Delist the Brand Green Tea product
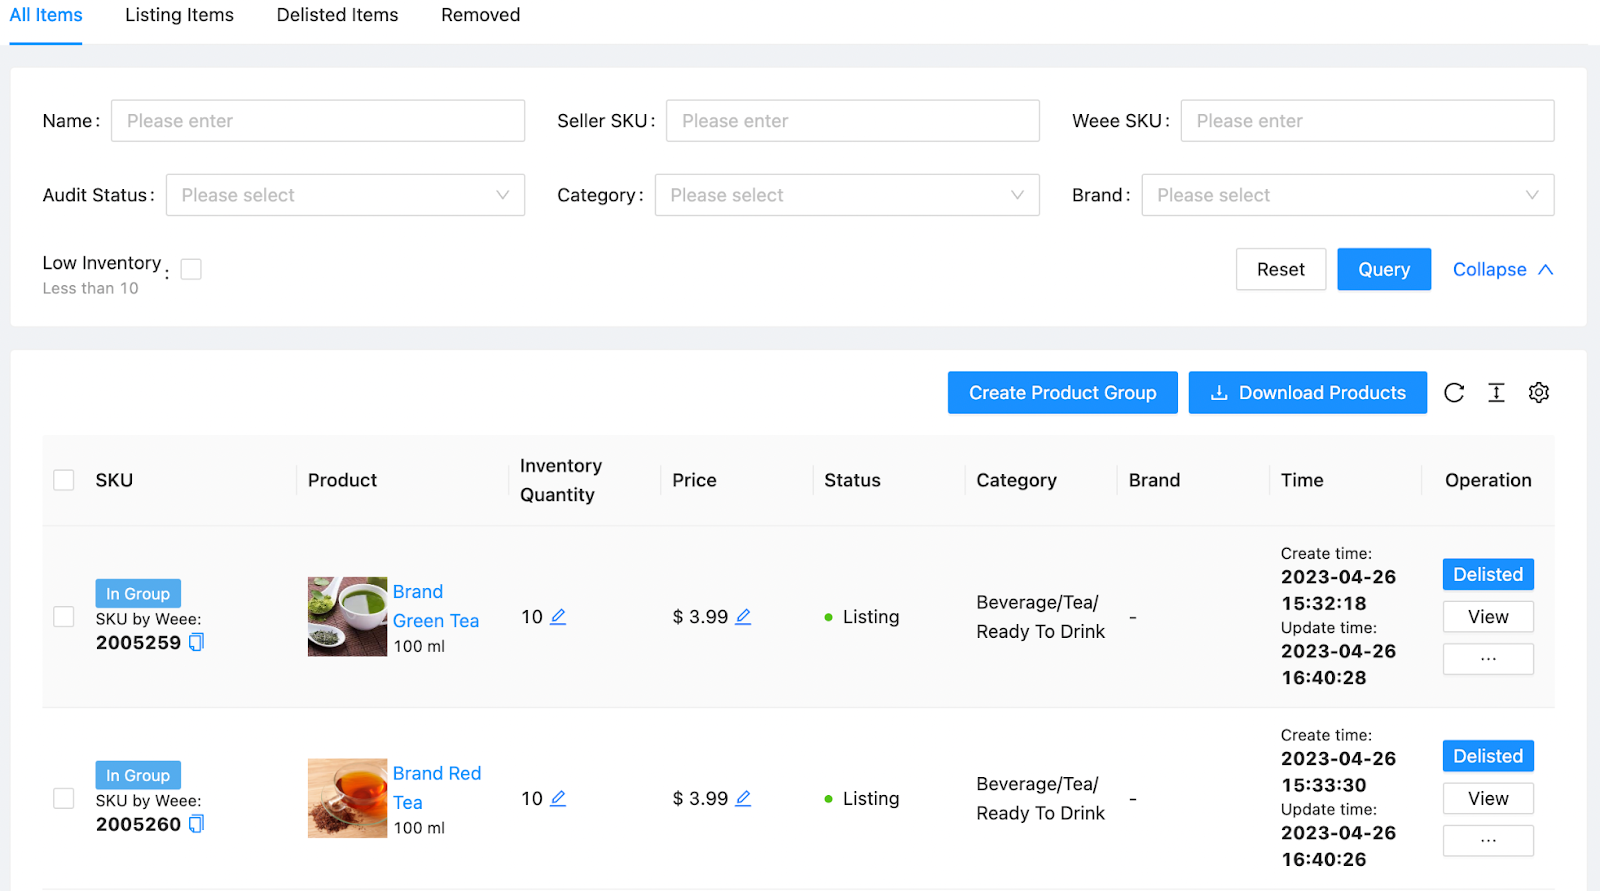 1488,574
